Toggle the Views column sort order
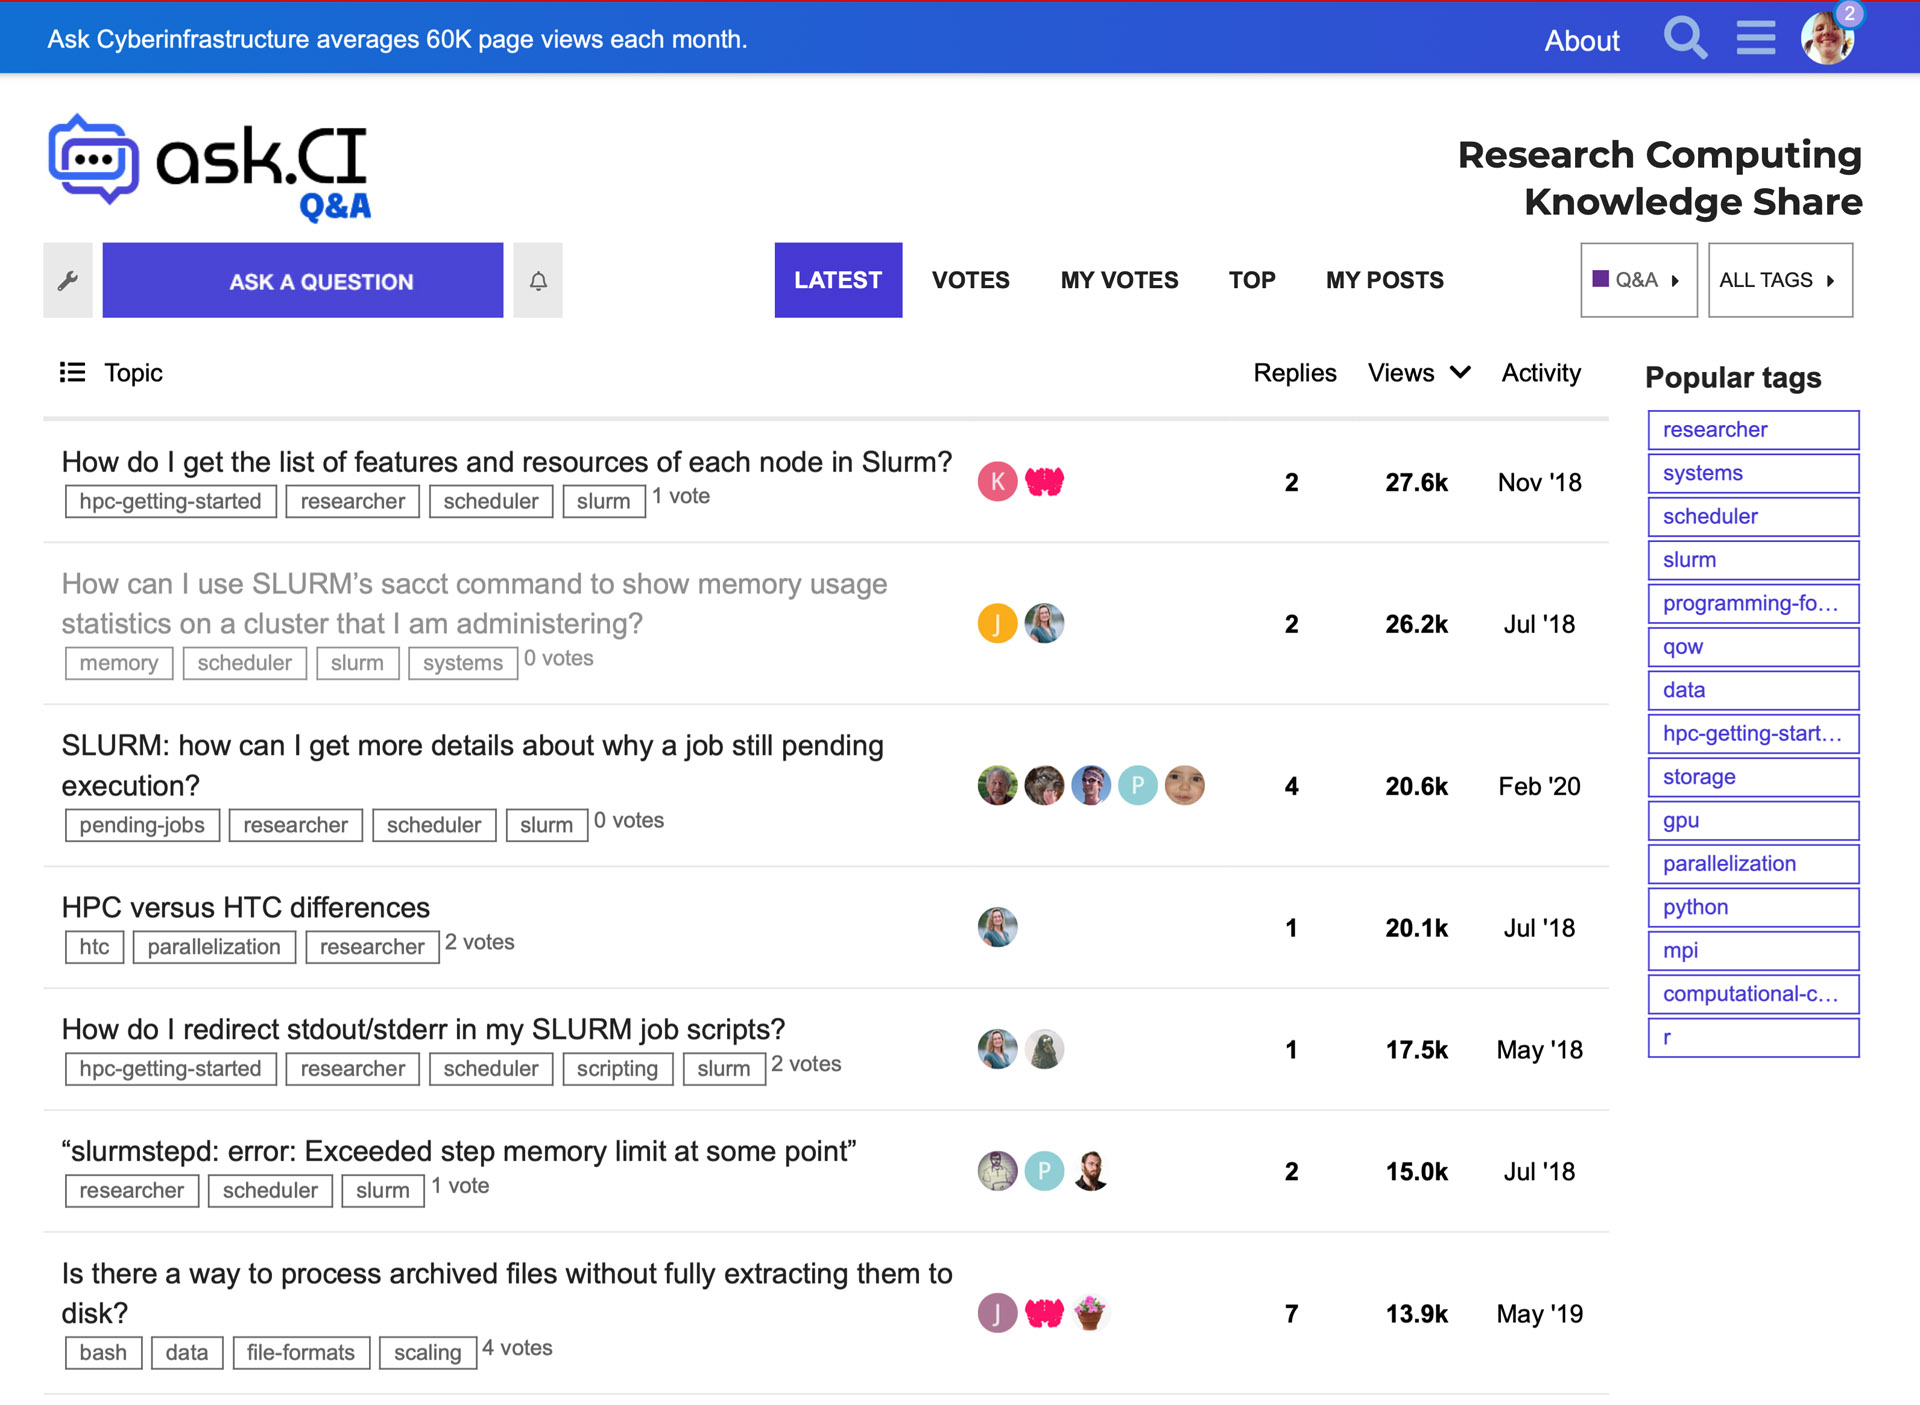Viewport: 1920px width, 1405px height. pyautogui.click(x=1401, y=373)
